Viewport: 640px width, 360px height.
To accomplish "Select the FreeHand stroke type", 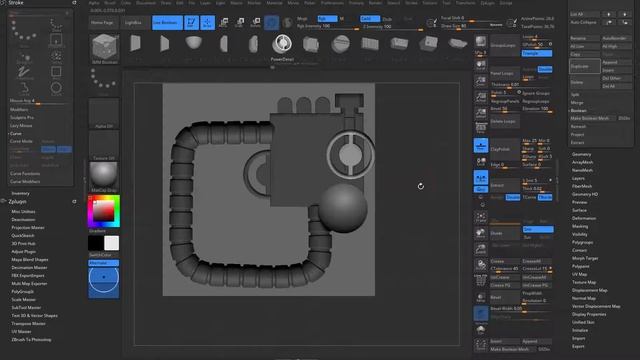I will tap(24, 73).
